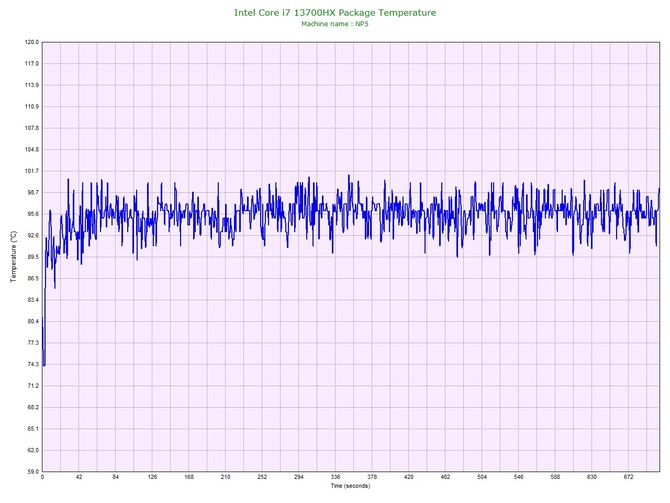Select the "Machine name : NP5" subtitle

tap(335, 24)
